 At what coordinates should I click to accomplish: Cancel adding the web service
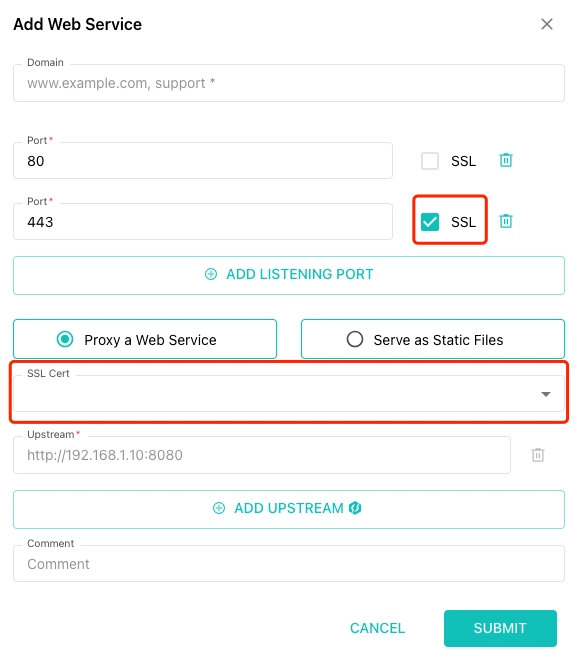tap(377, 628)
